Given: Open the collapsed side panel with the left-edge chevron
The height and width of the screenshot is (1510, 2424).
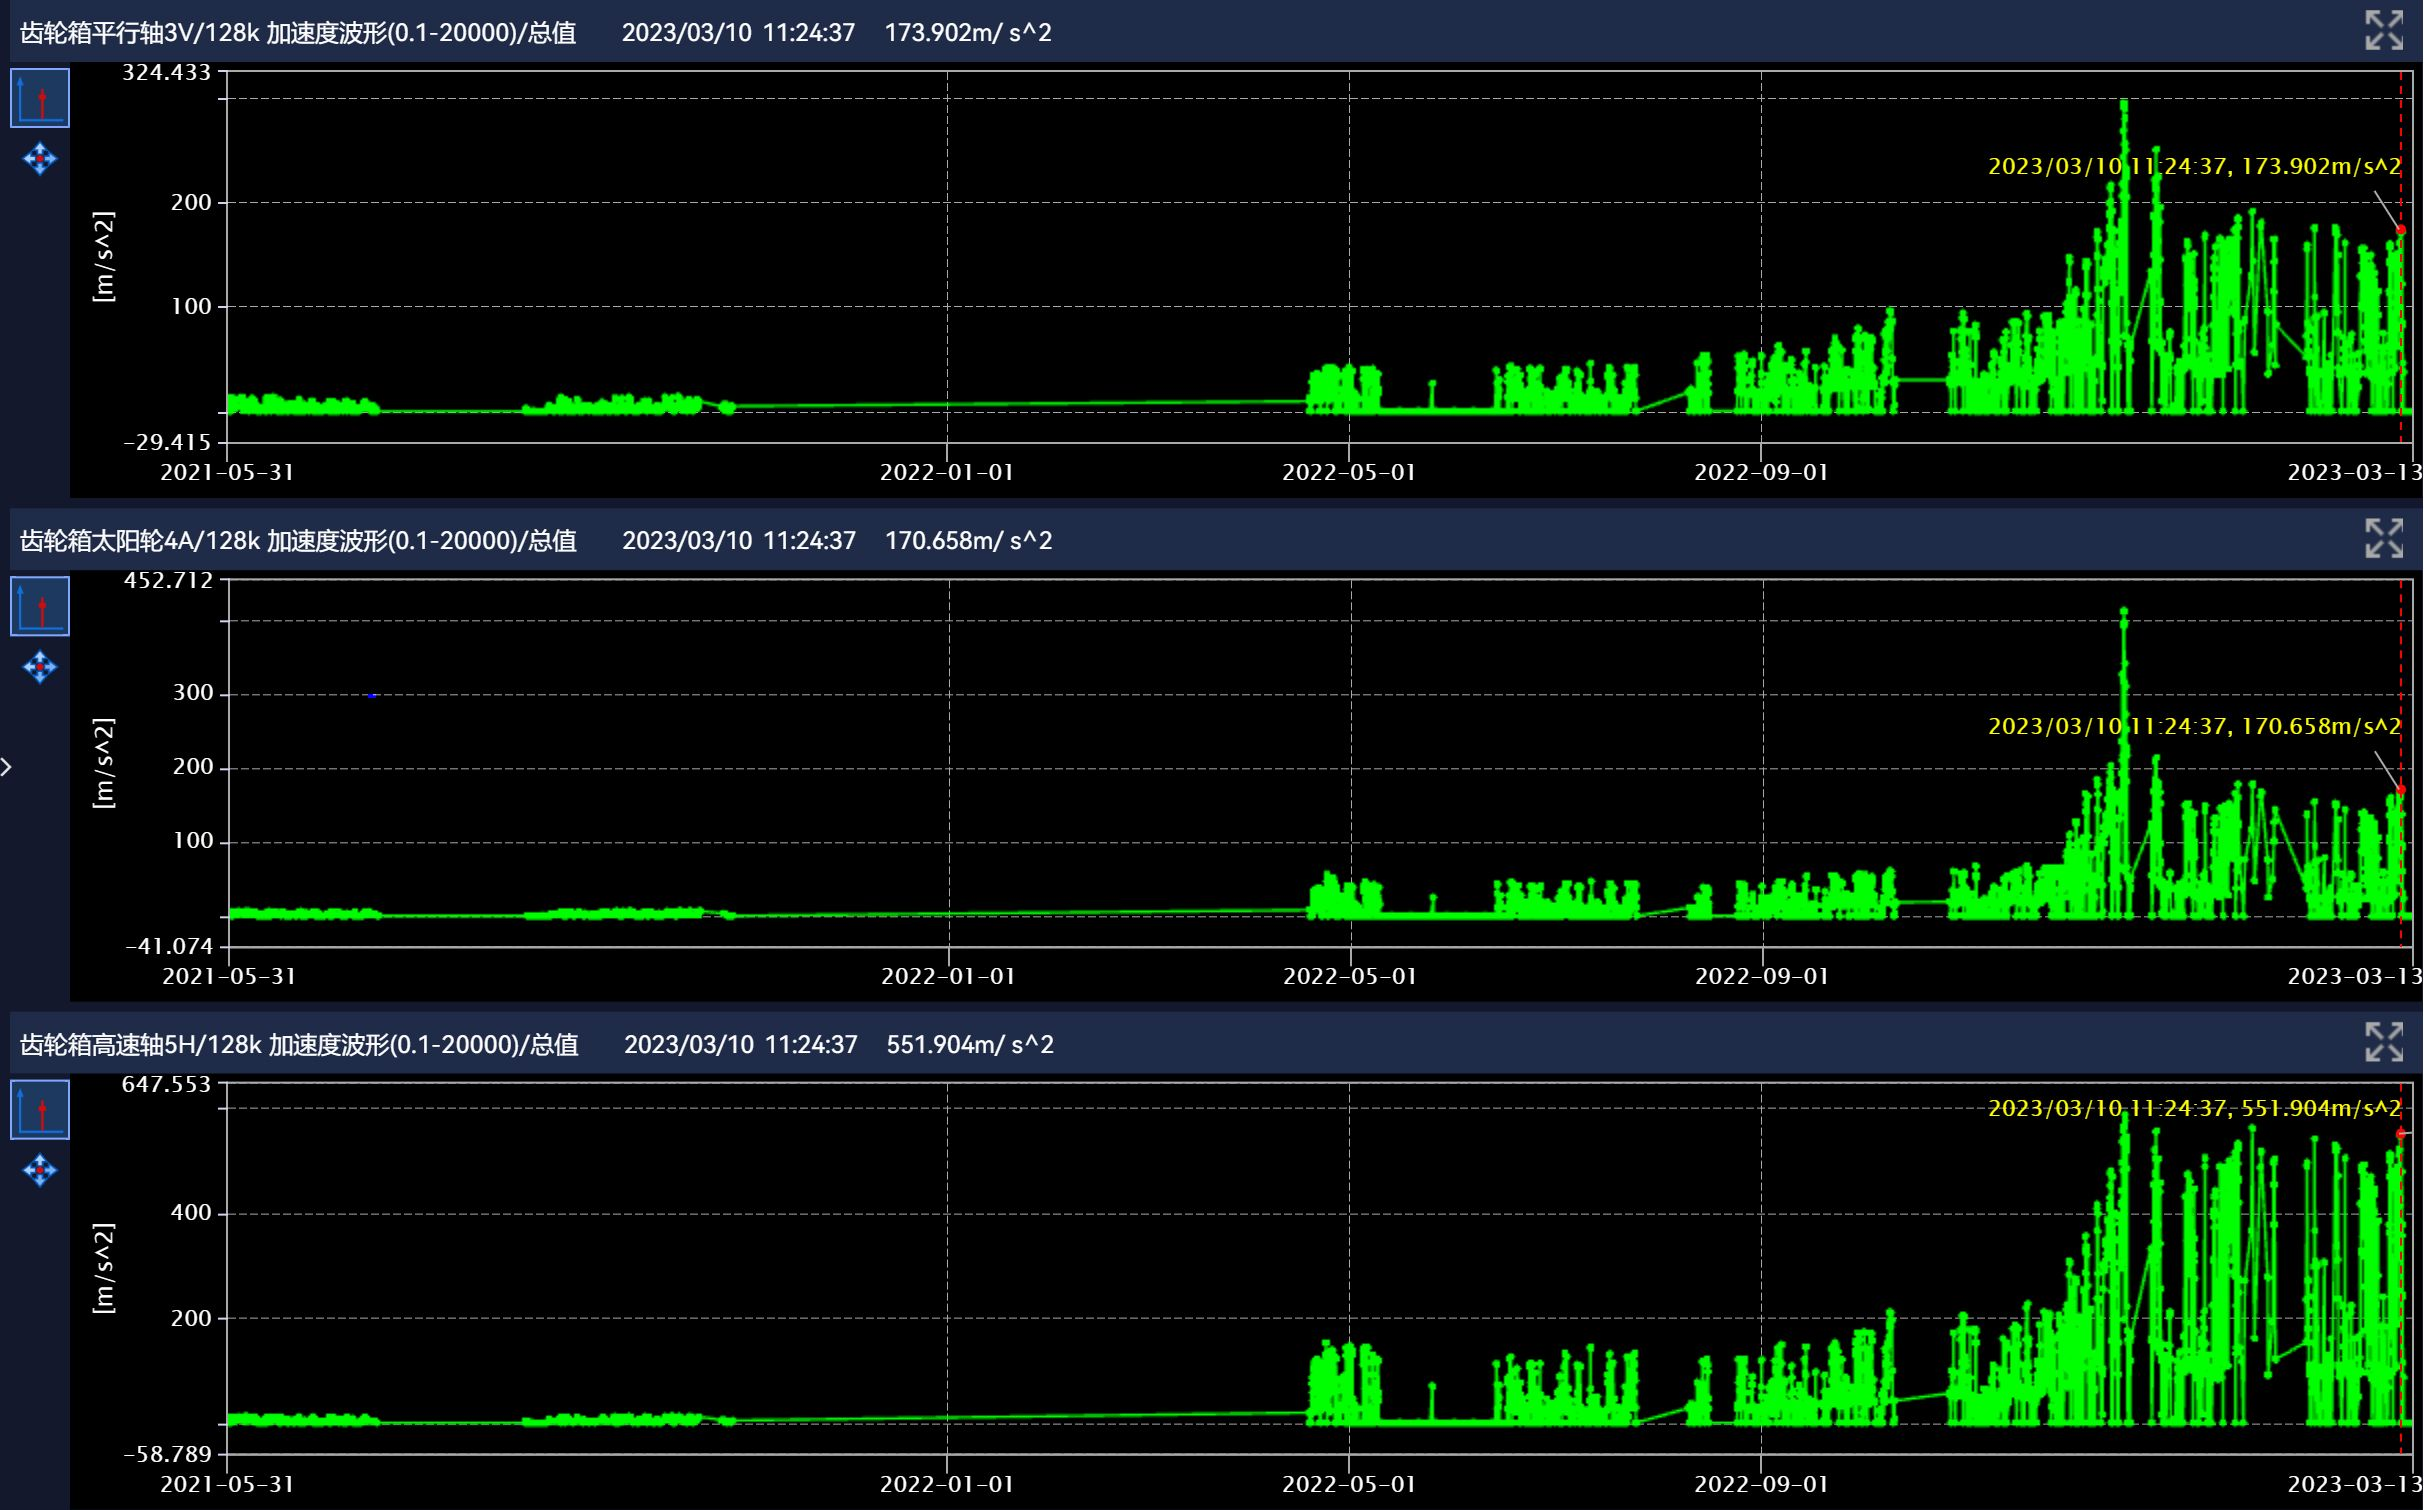Looking at the screenshot, I should [x=6, y=767].
